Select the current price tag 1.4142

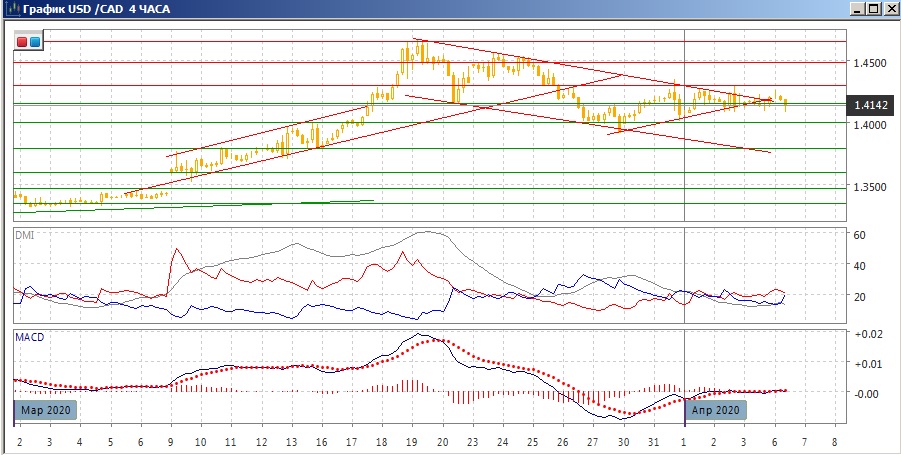tap(867, 104)
